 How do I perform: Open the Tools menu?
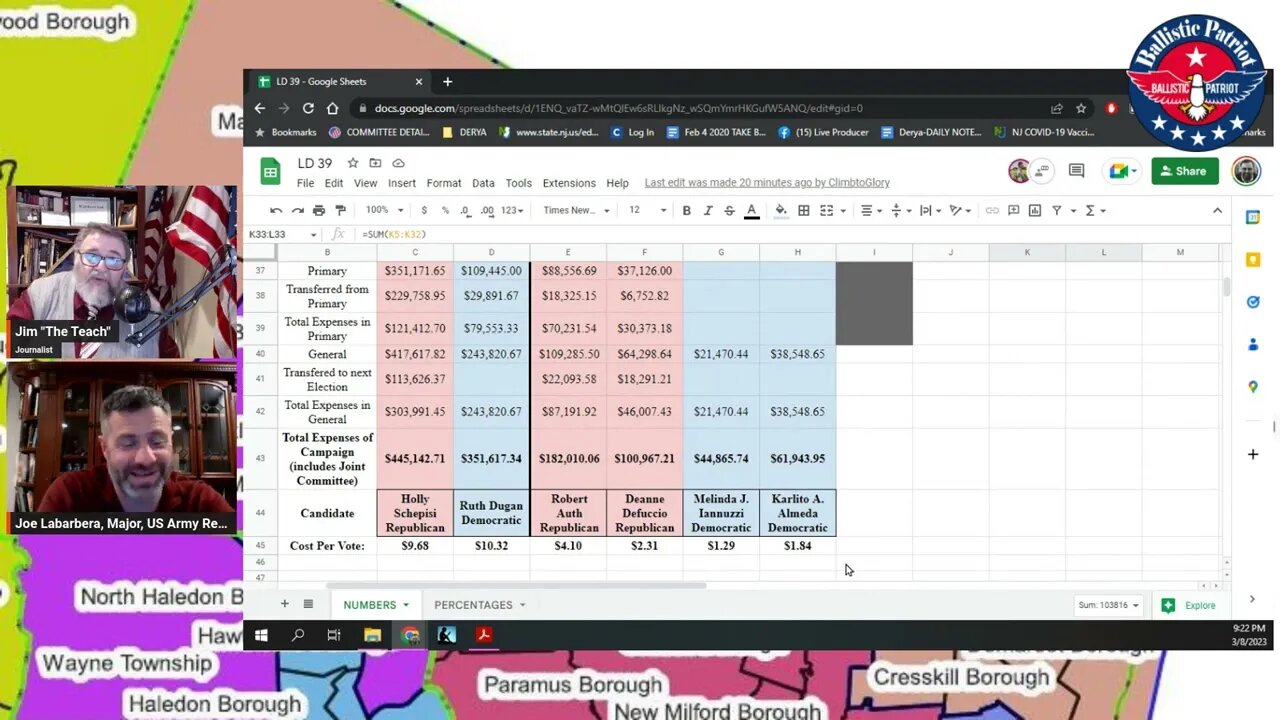(518, 183)
